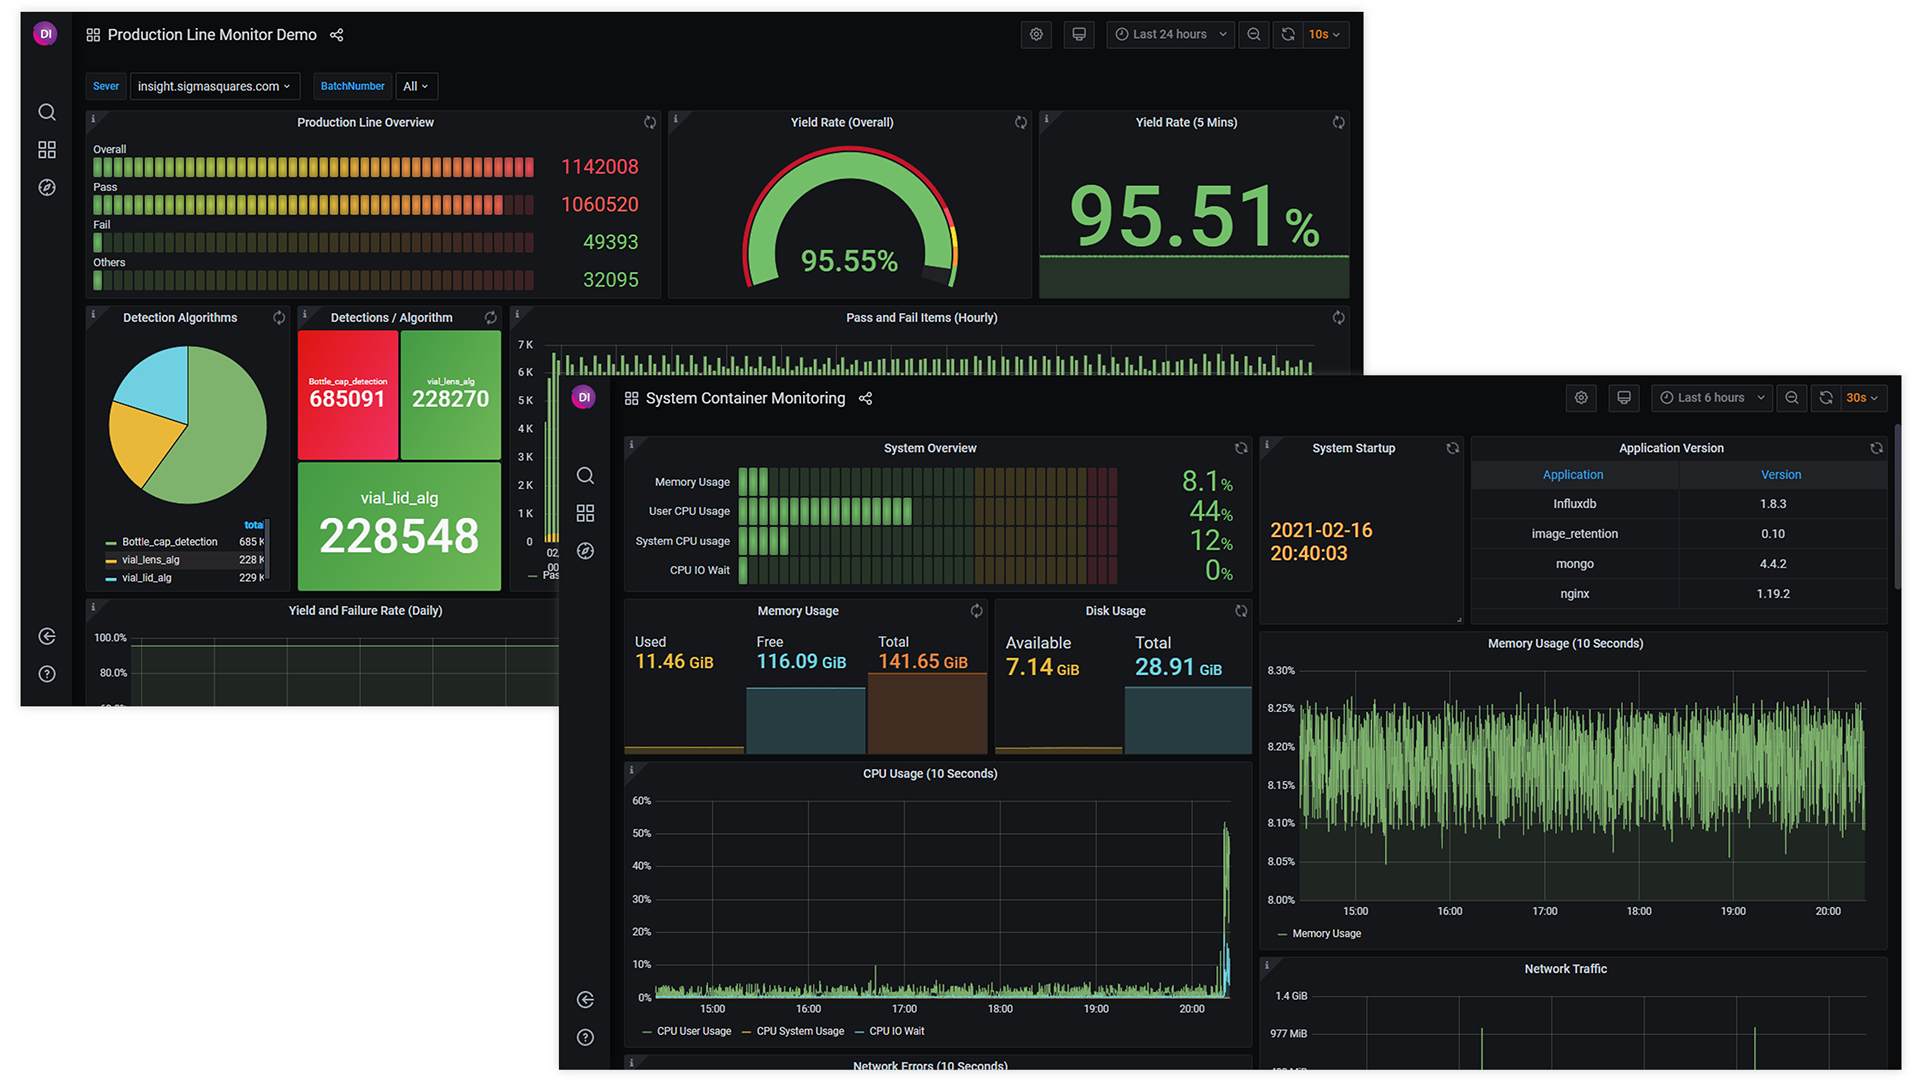Click share icon next to System Container Monitoring

tap(866, 399)
